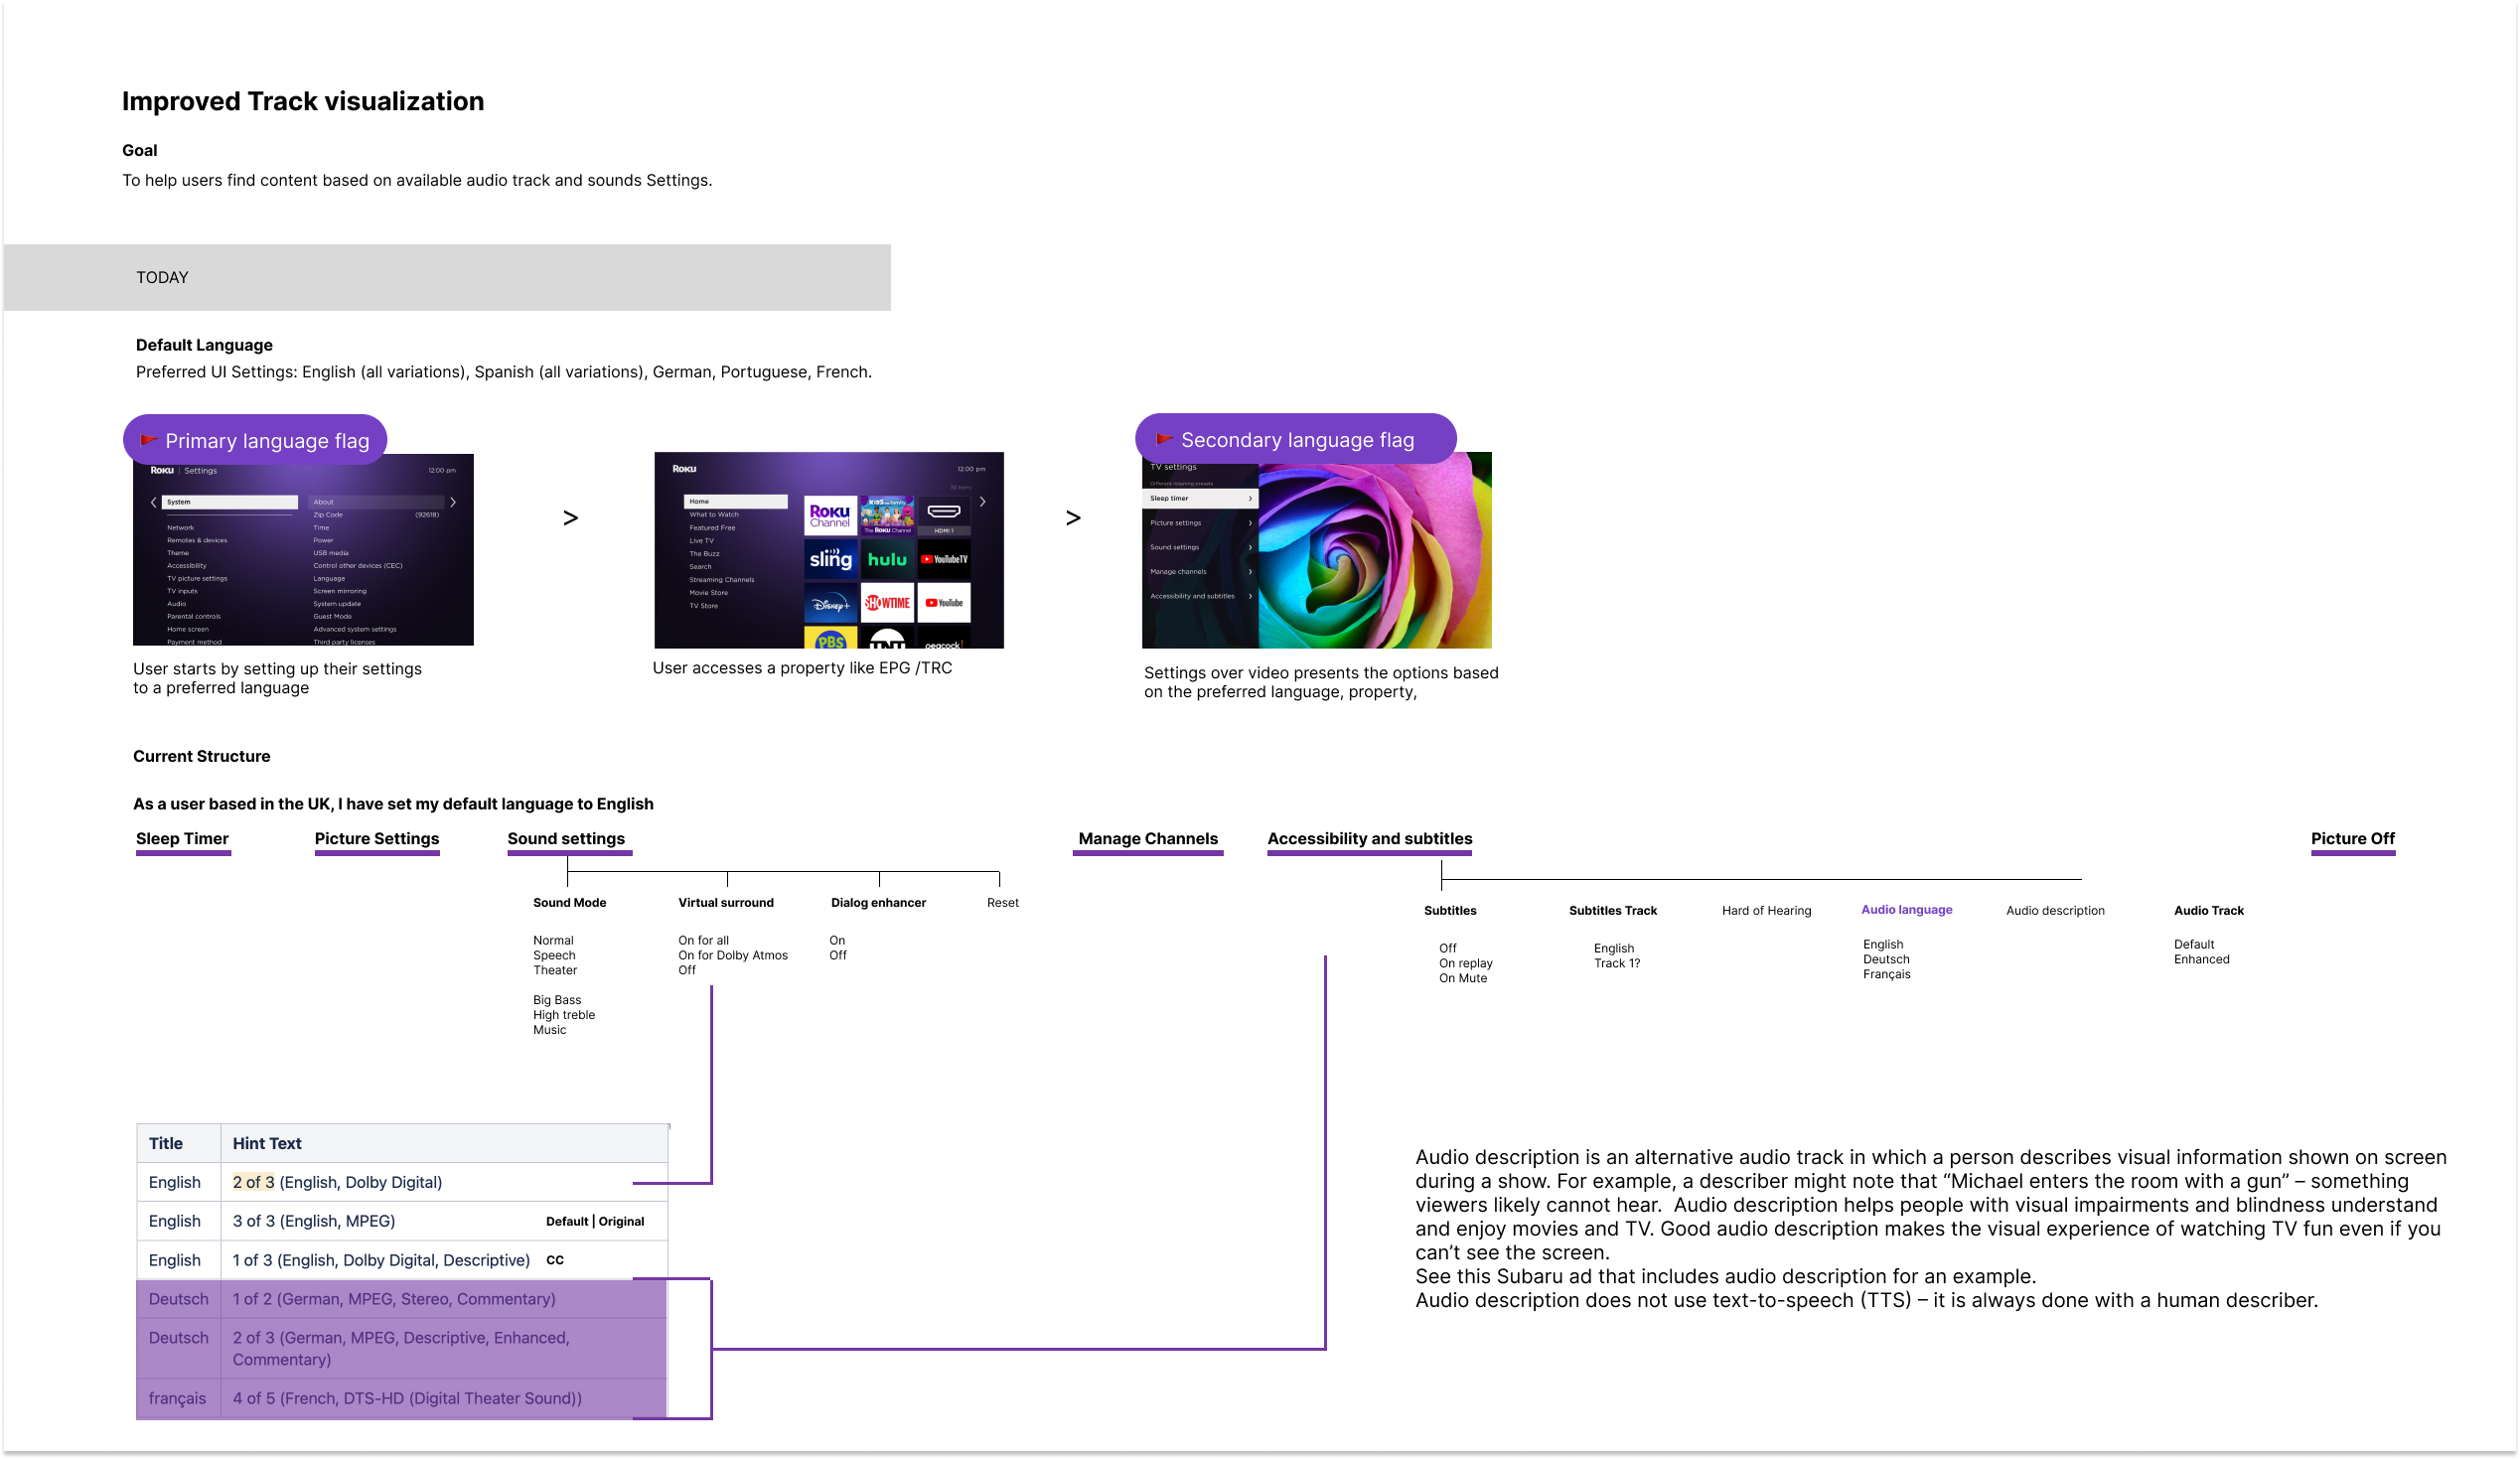Click the 'High treble' option
Viewport: 2520px width, 1459px height.
click(x=564, y=1016)
